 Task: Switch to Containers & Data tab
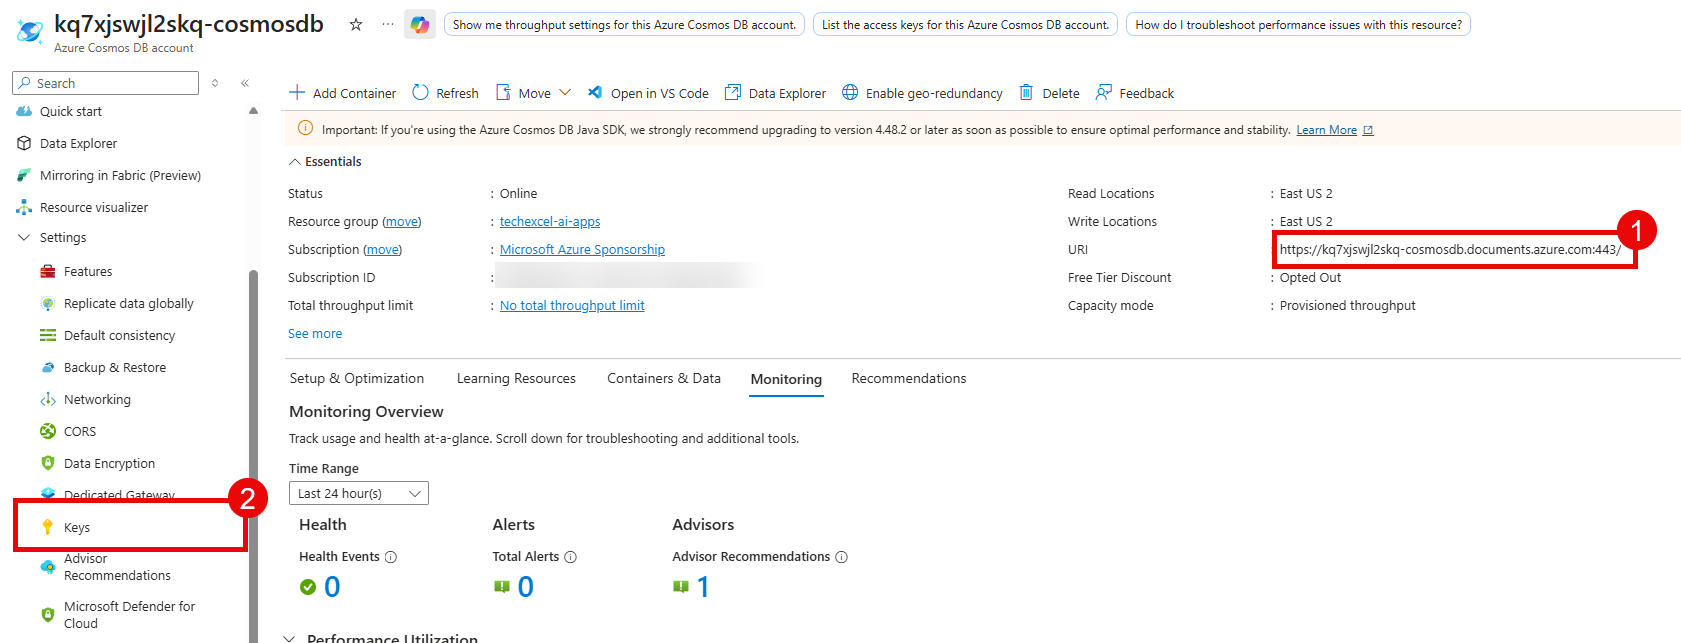pos(664,378)
